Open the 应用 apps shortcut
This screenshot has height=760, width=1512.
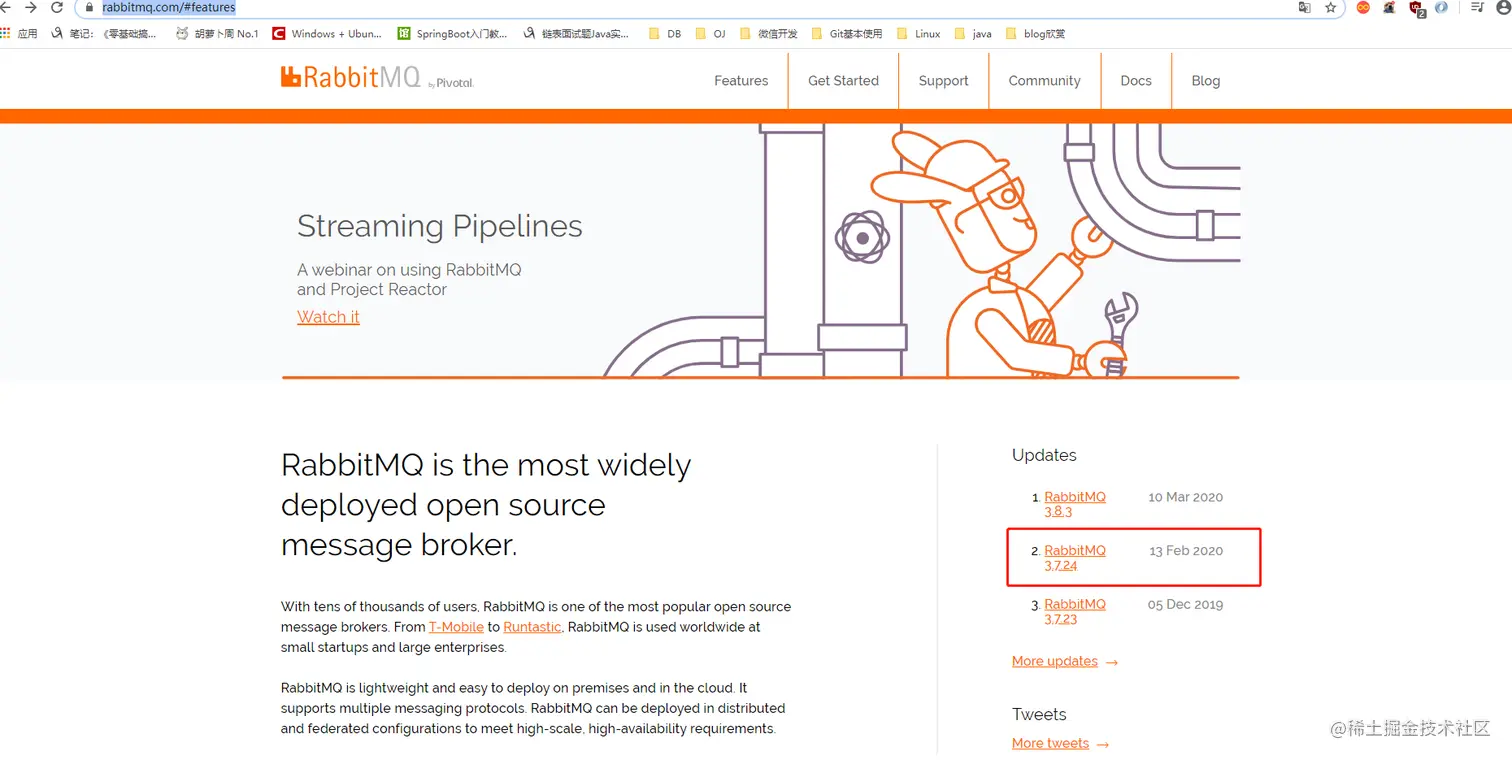[19, 33]
